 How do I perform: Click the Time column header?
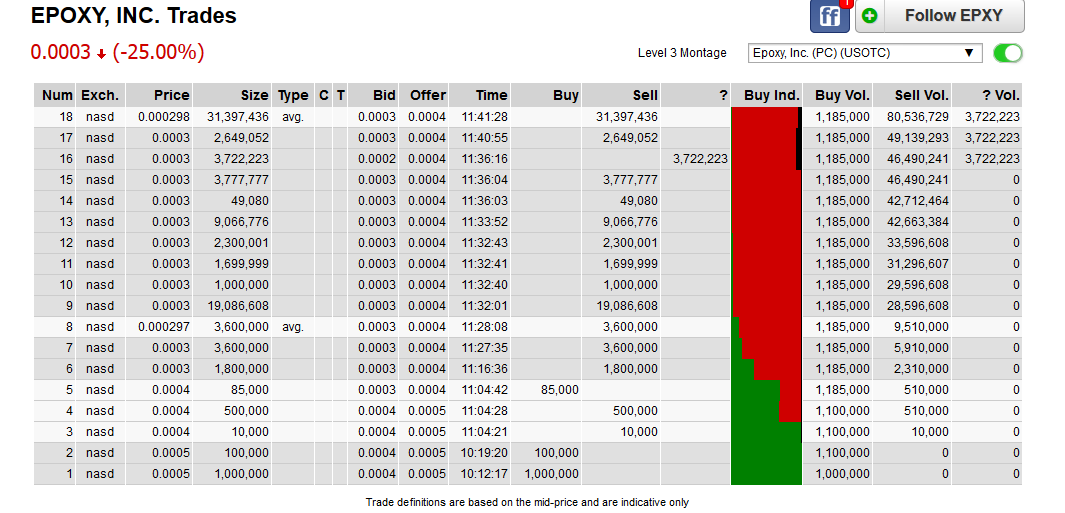click(491, 95)
